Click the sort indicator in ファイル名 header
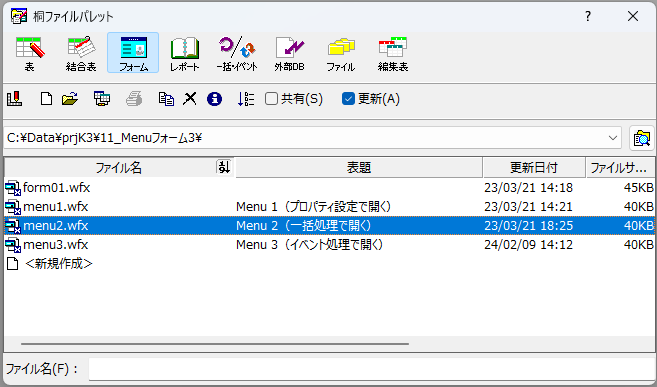This screenshot has width=657, height=387. click(224, 168)
